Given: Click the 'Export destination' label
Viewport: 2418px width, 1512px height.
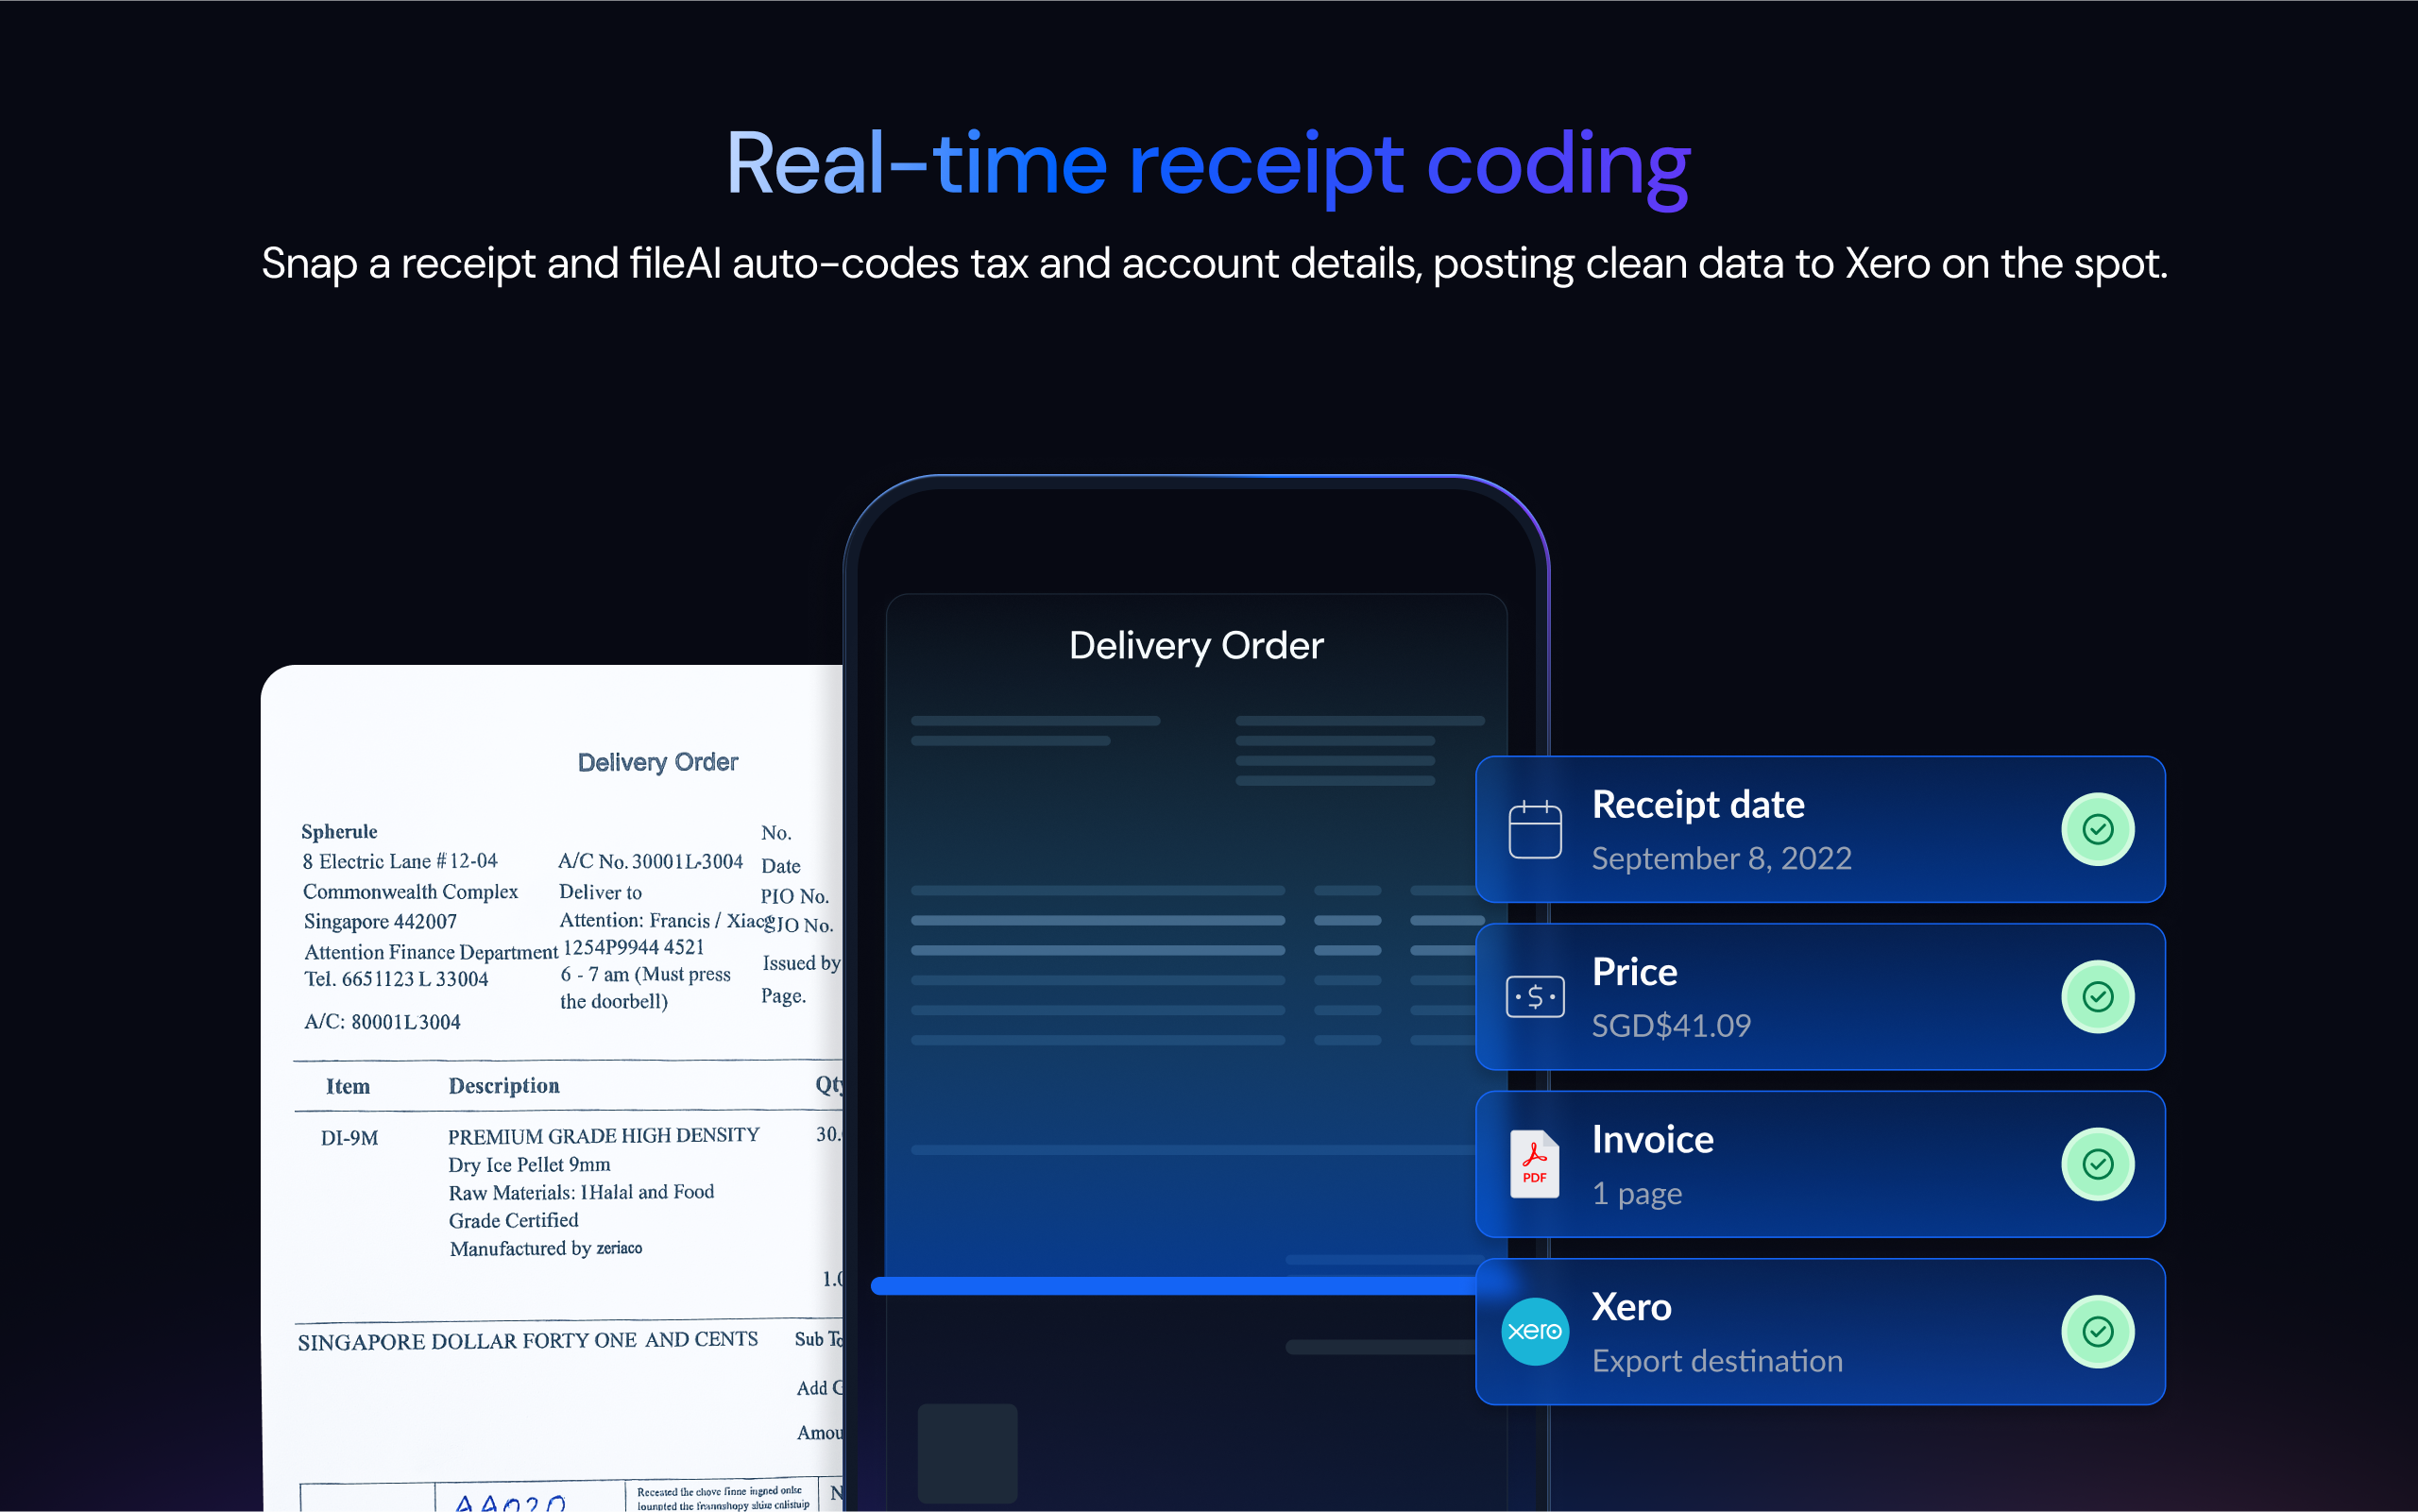Looking at the screenshot, I should pos(1717,1360).
